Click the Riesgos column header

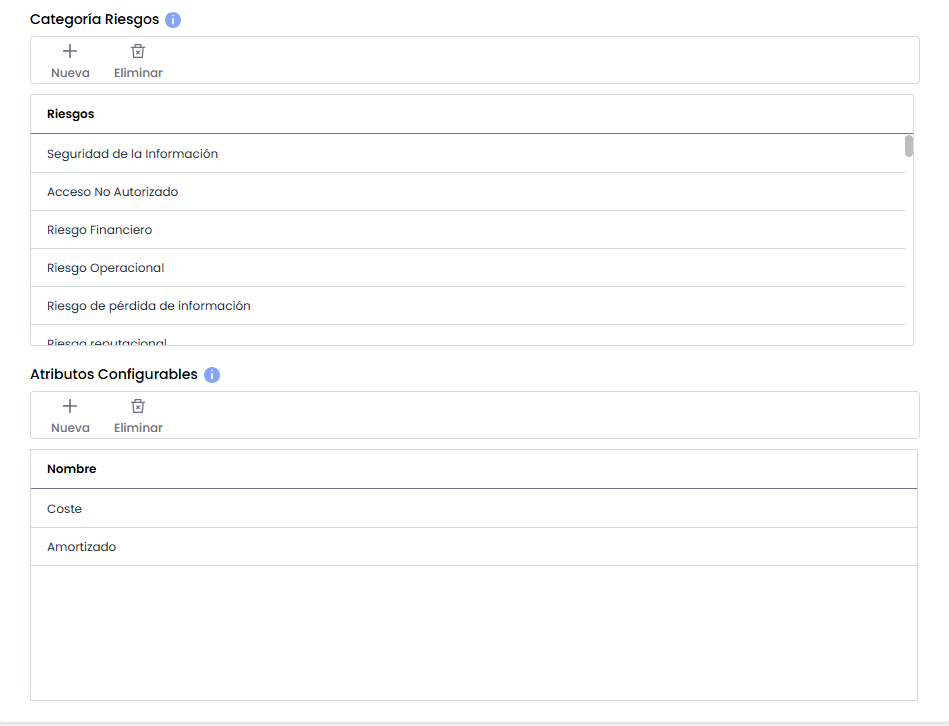(71, 114)
